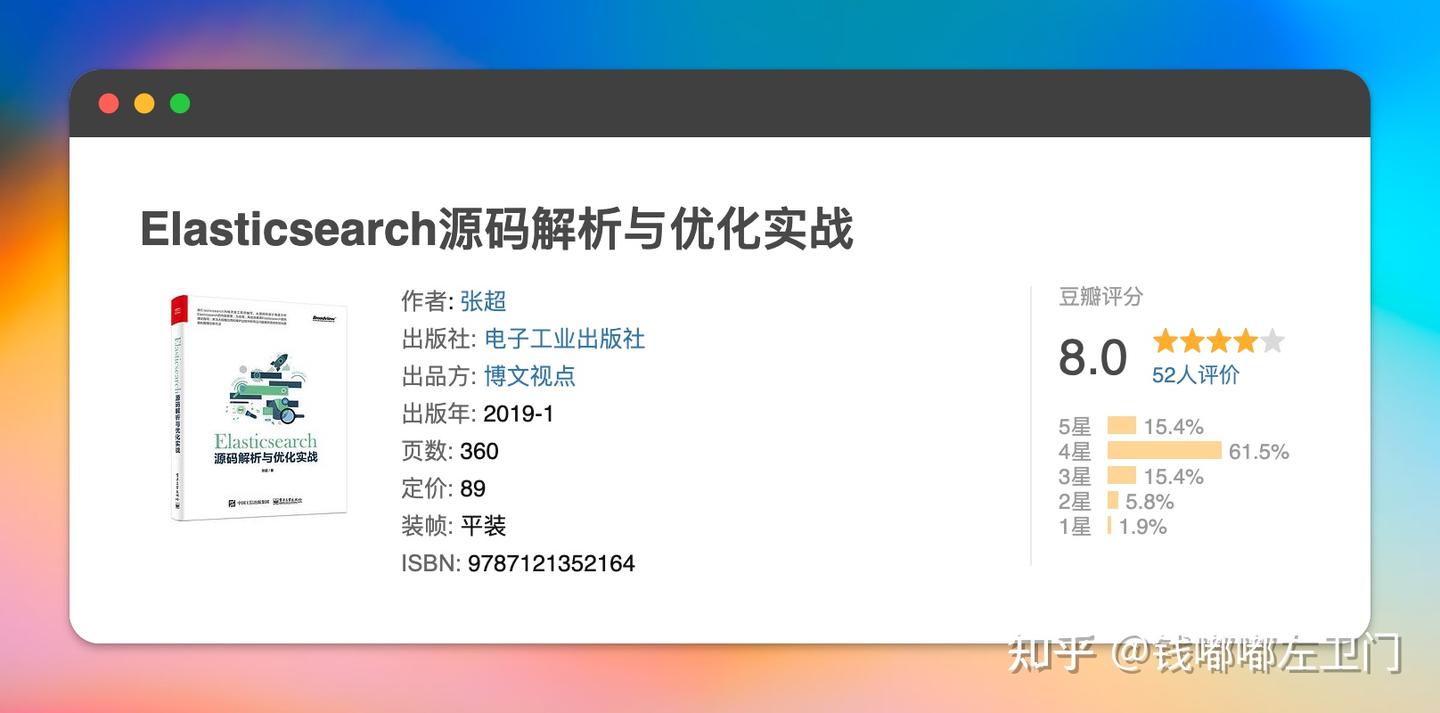Visit publisher 电子工业出版社
The width and height of the screenshot is (1440, 713).
pyautogui.click(x=565, y=338)
